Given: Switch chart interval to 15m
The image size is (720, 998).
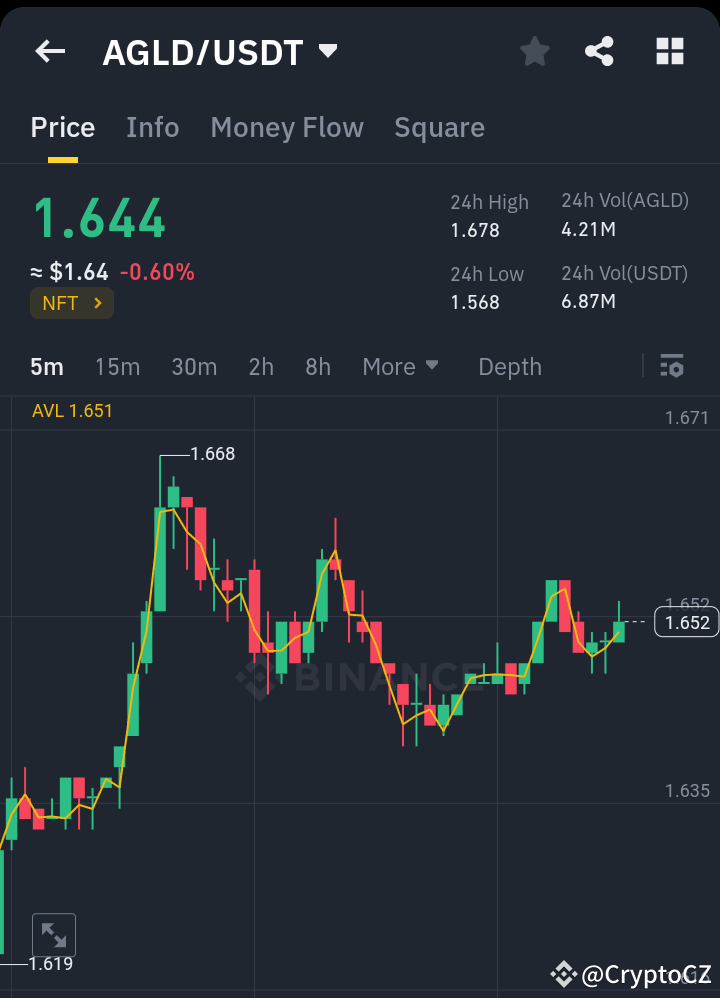Looking at the screenshot, I should tap(117, 367).
